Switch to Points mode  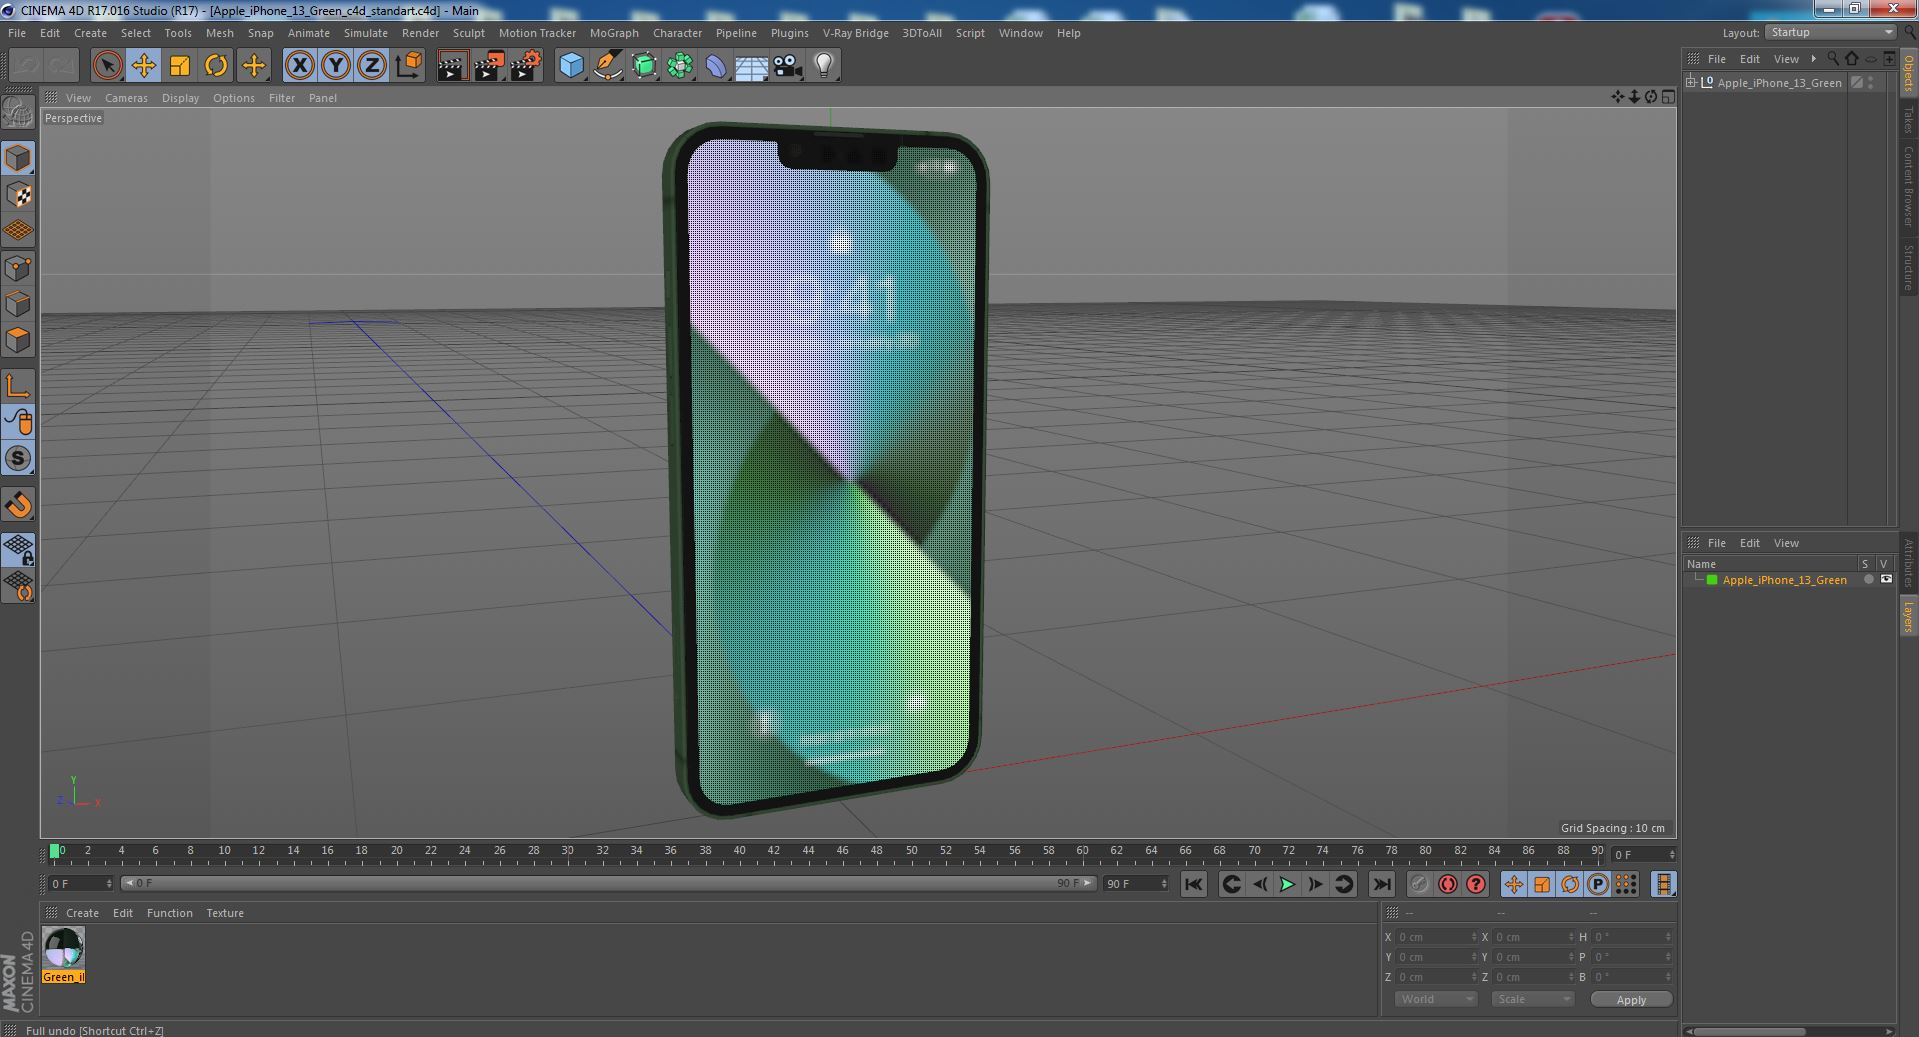coord(18,268)
